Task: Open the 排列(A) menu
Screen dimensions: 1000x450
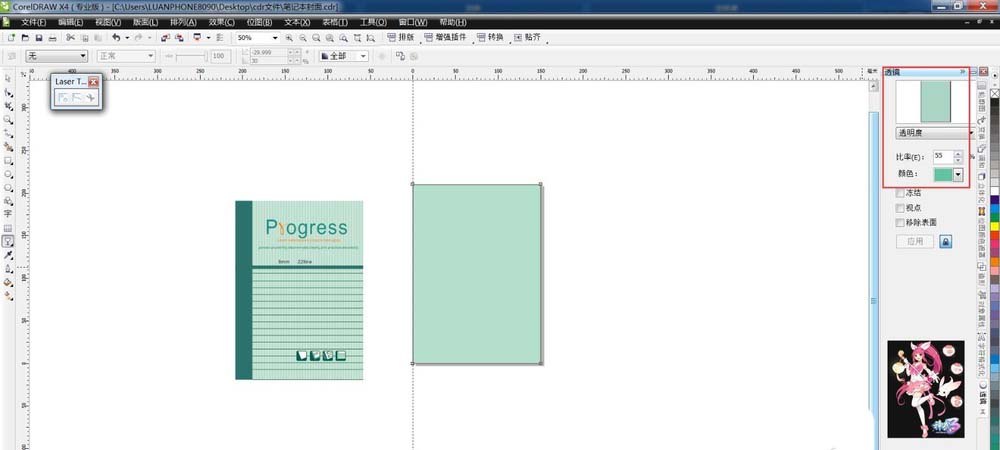Action: click(x=184, y=22)
